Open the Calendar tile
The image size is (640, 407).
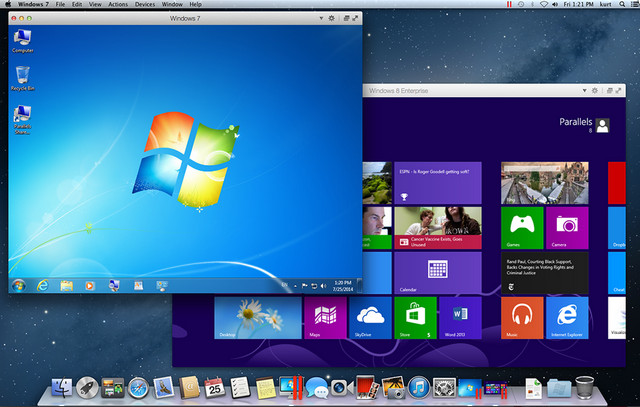(438, 273)
